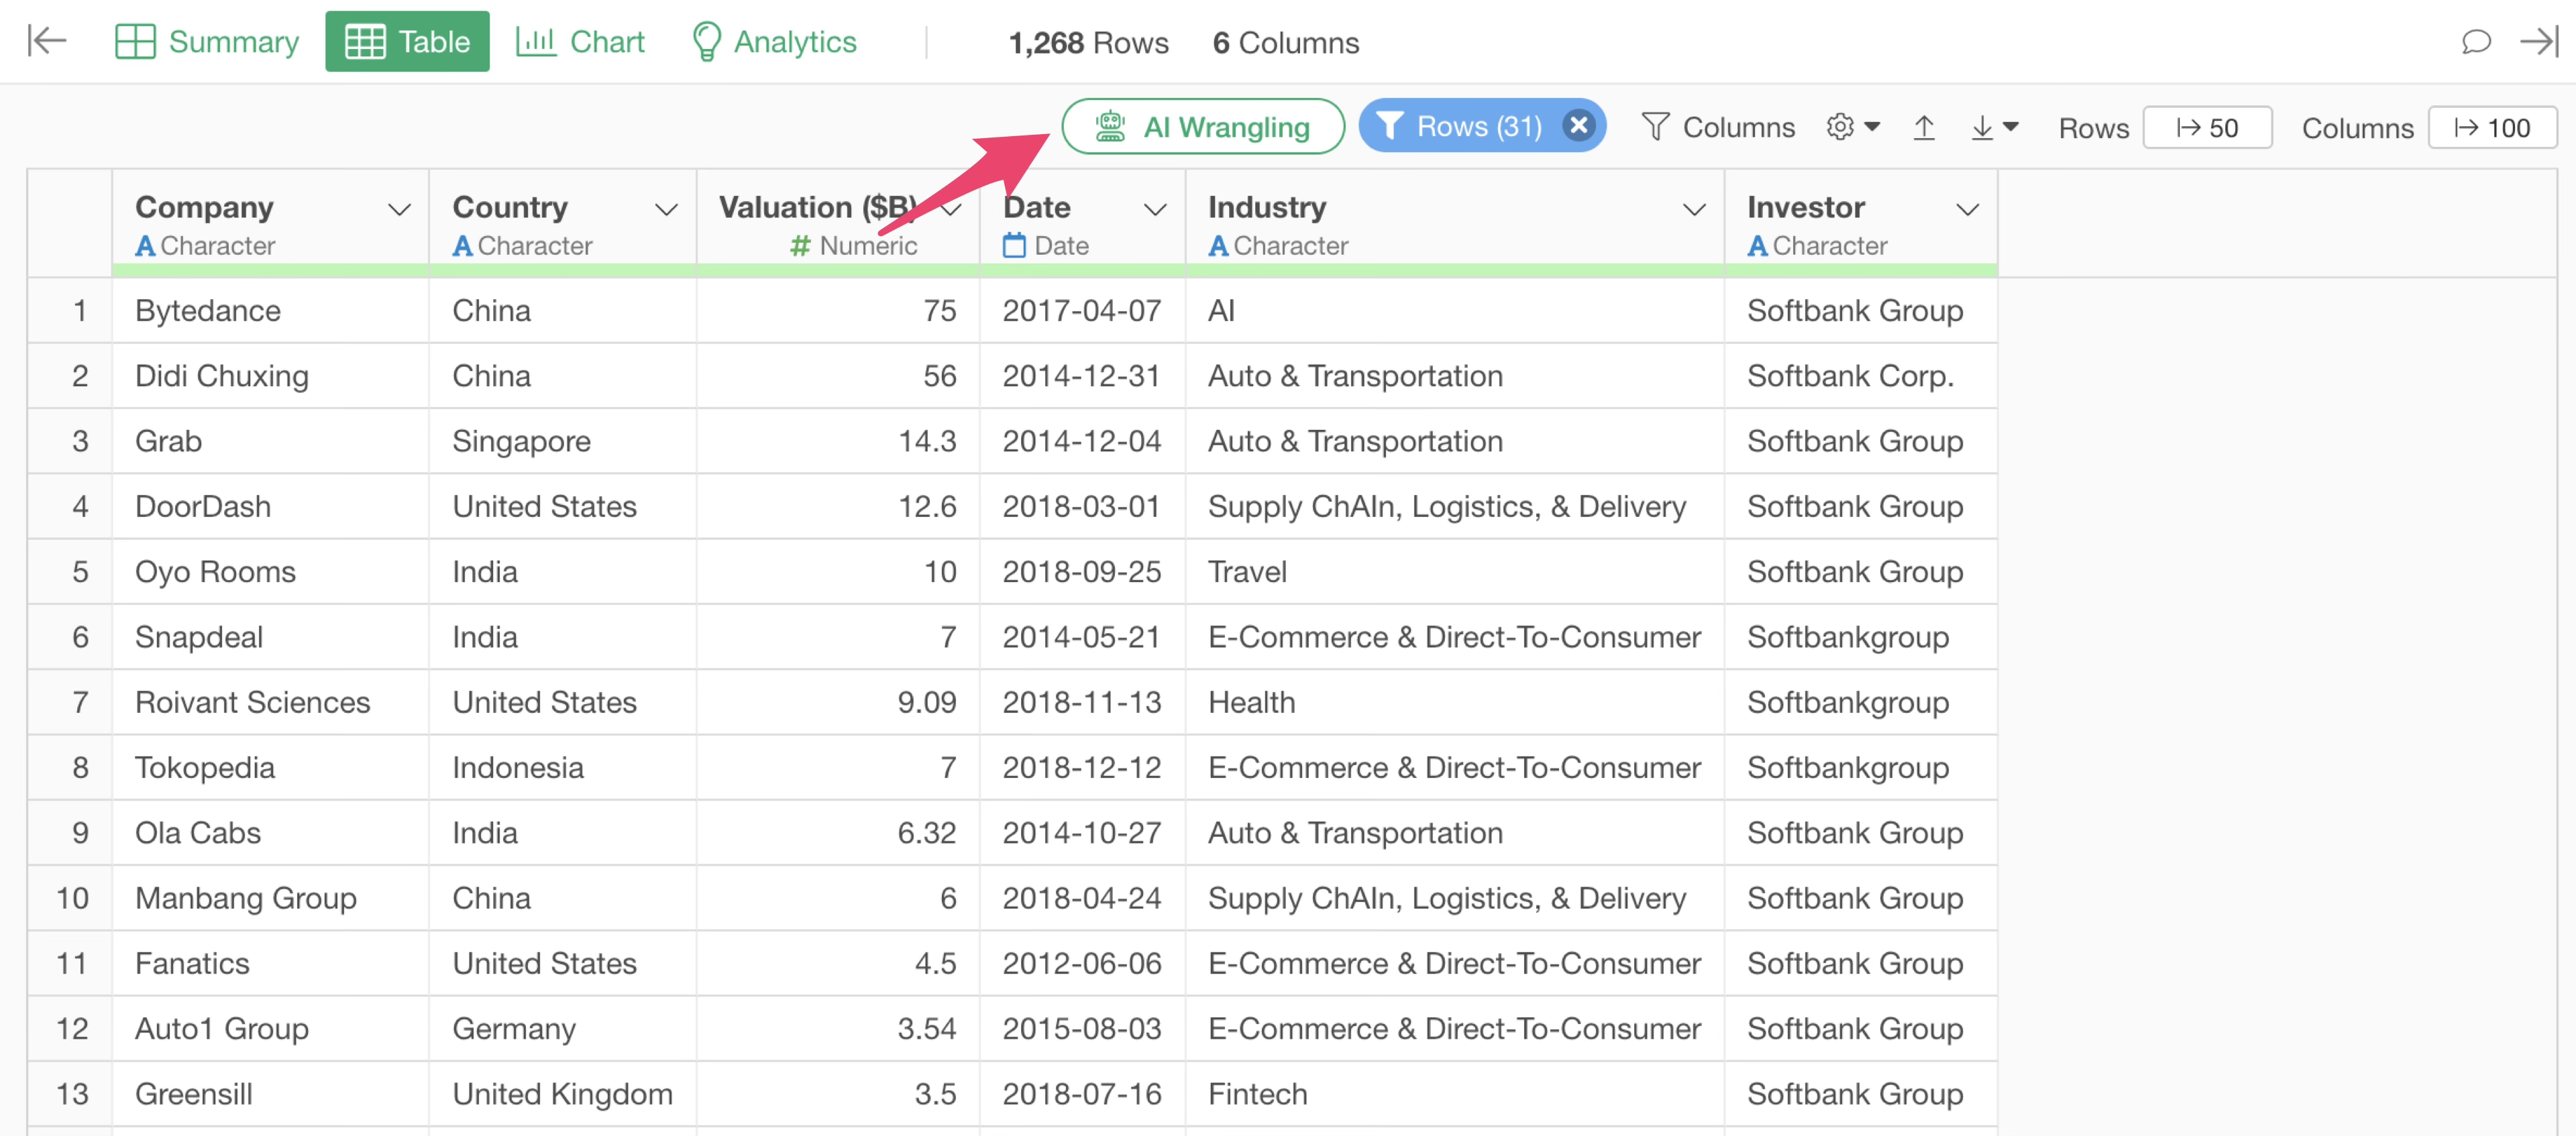Select the Grab company cell

click(270, 441)
